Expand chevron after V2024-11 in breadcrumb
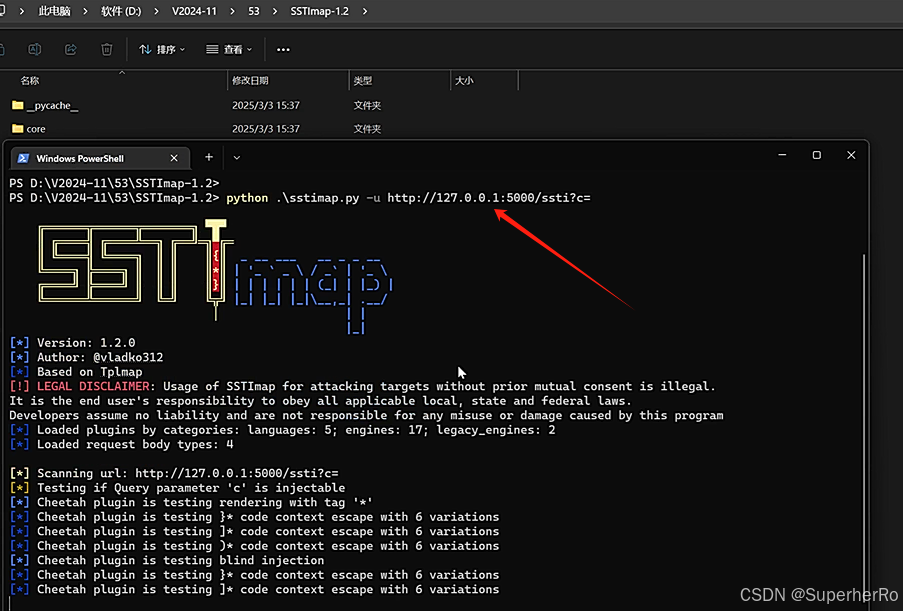Screen dimensions: 903x611 tap(232, 11)
